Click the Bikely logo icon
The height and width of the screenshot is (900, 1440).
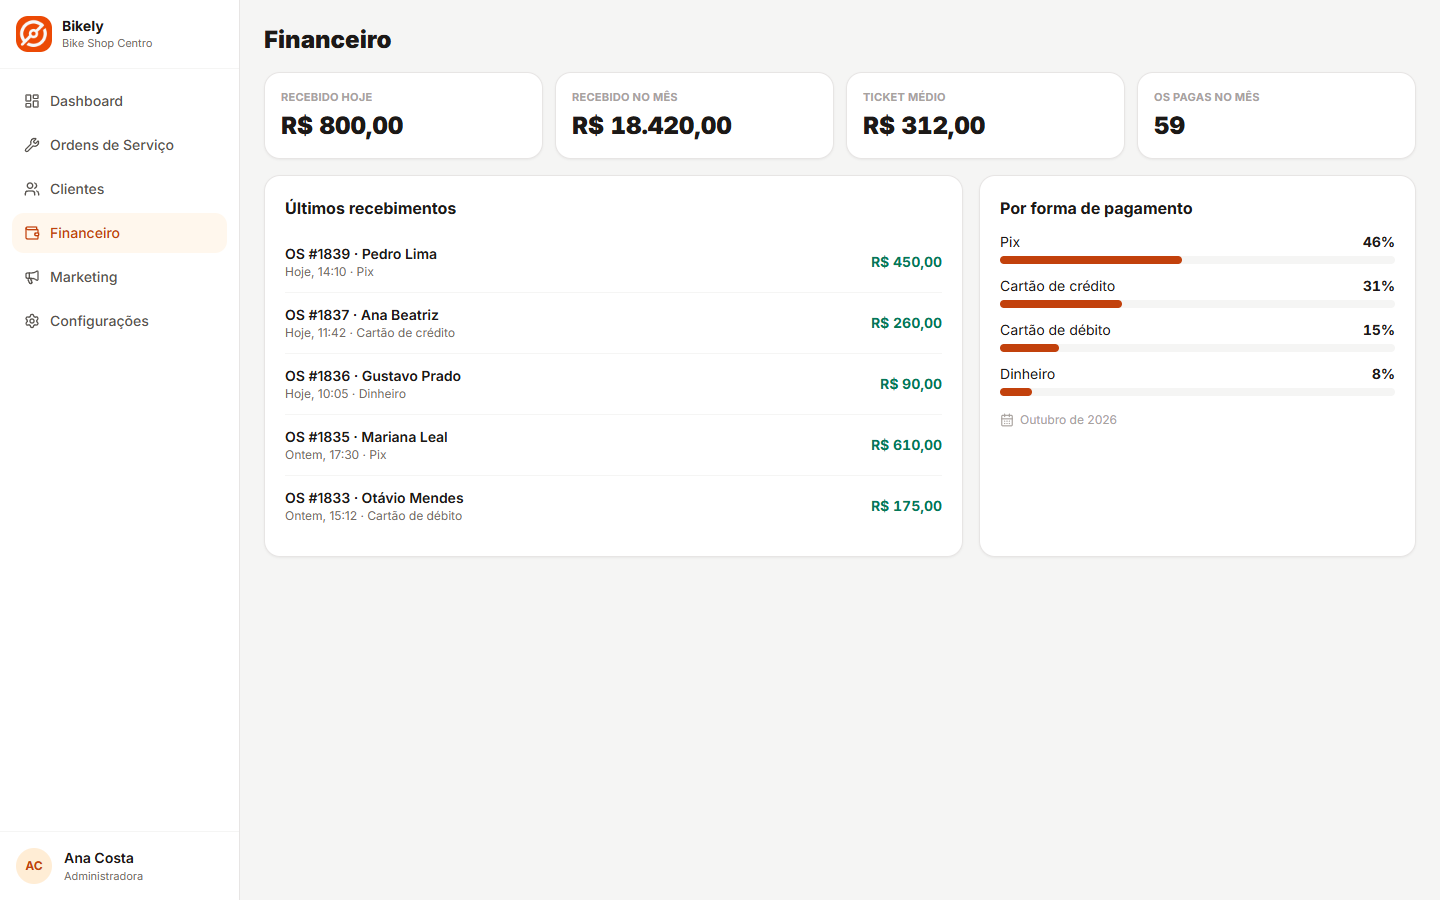coord(34,34)
